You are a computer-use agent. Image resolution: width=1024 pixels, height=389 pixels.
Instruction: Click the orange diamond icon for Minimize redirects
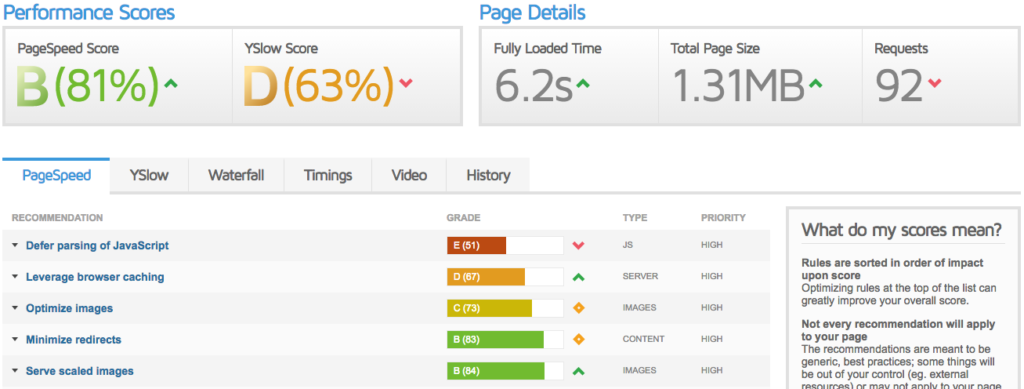[x=578, y=339]
